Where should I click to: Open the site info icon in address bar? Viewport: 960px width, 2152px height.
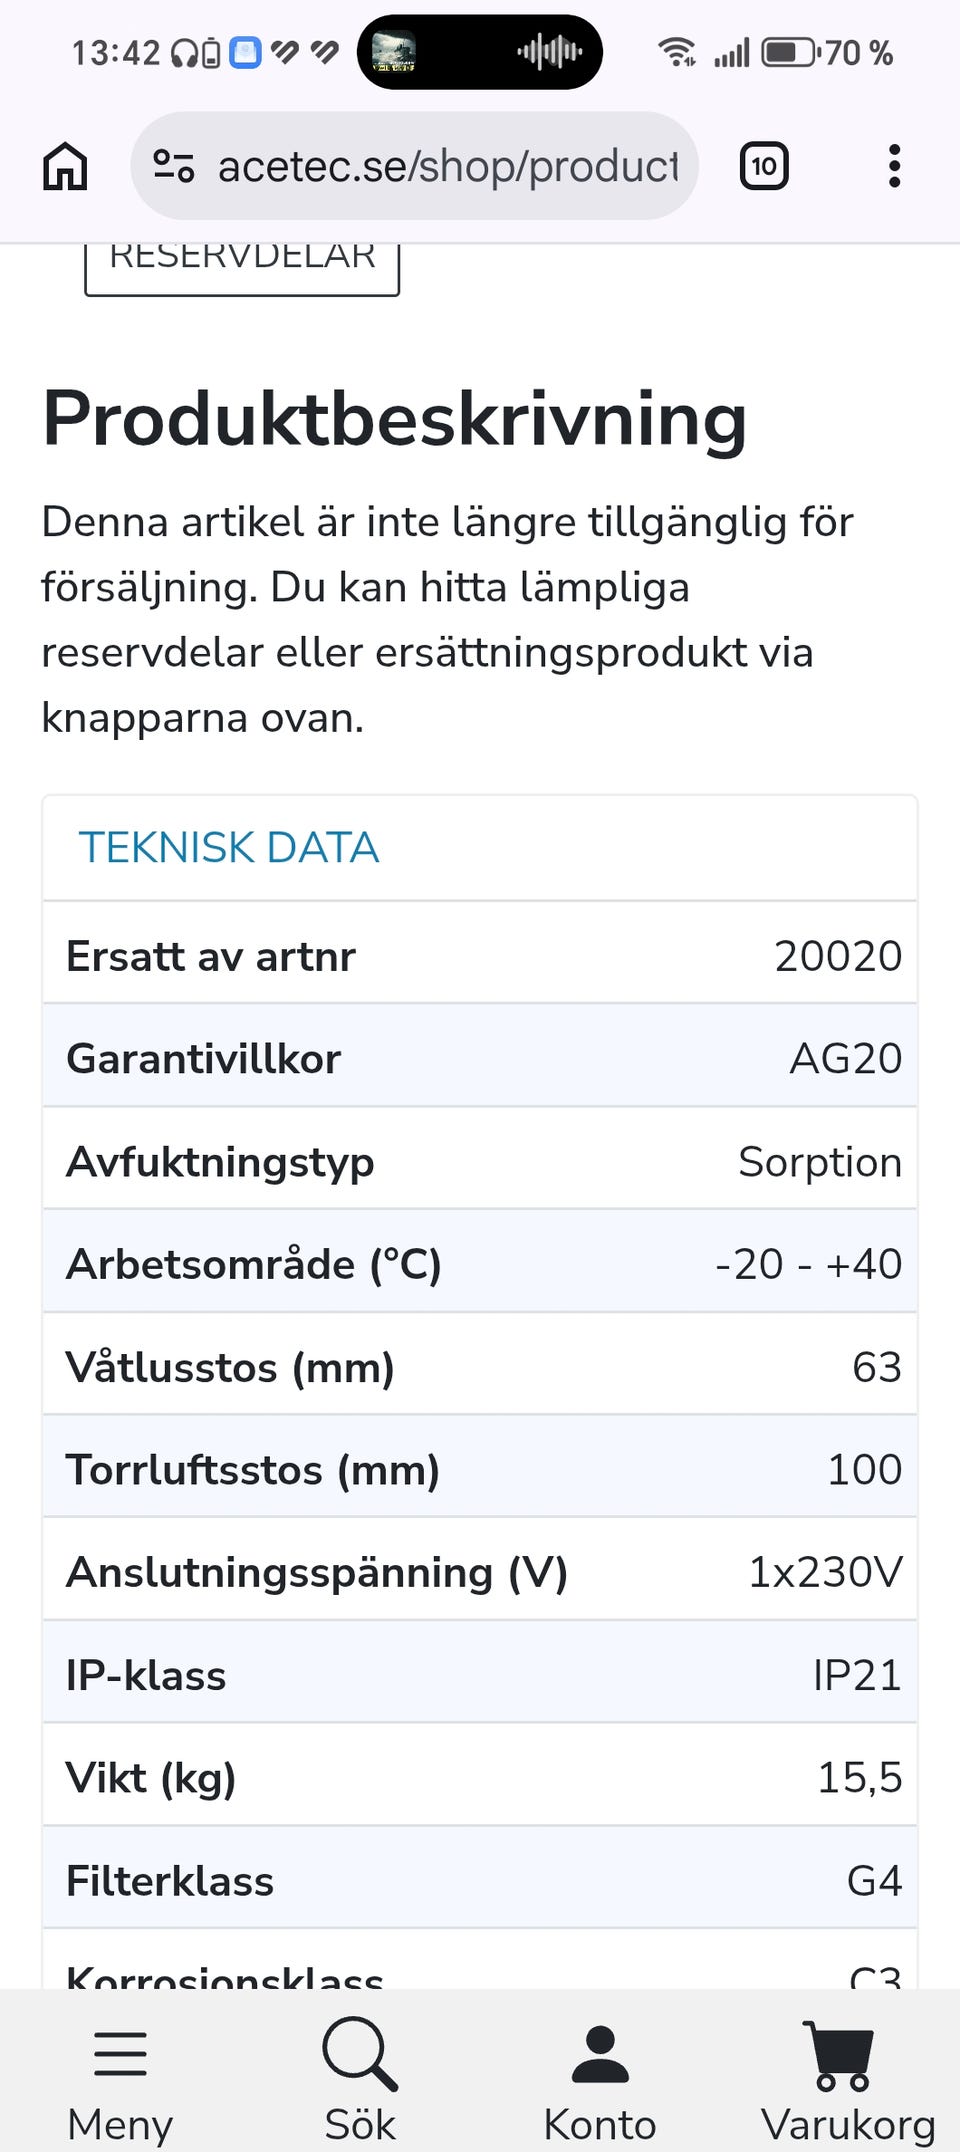tap(173, 166)
